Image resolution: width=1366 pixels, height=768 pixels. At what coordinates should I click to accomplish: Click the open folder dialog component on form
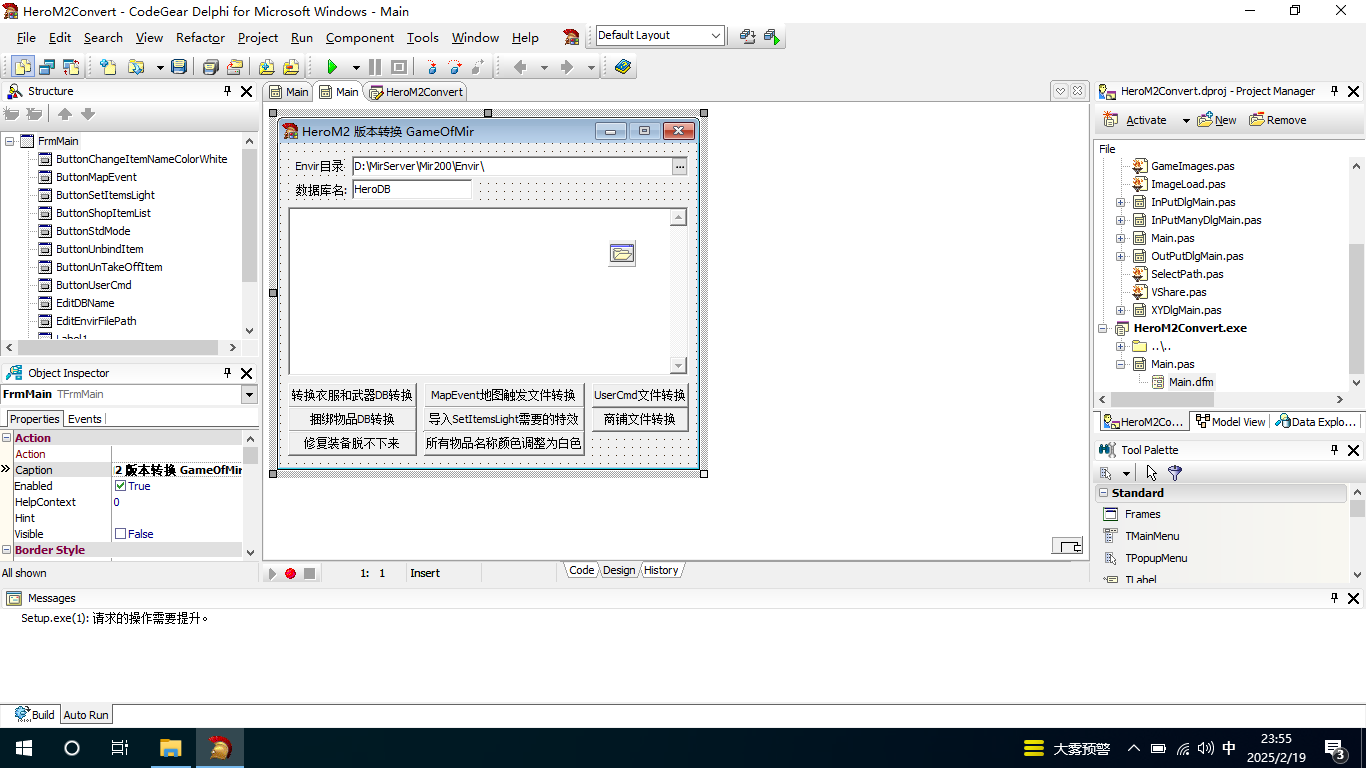(622, 254)
